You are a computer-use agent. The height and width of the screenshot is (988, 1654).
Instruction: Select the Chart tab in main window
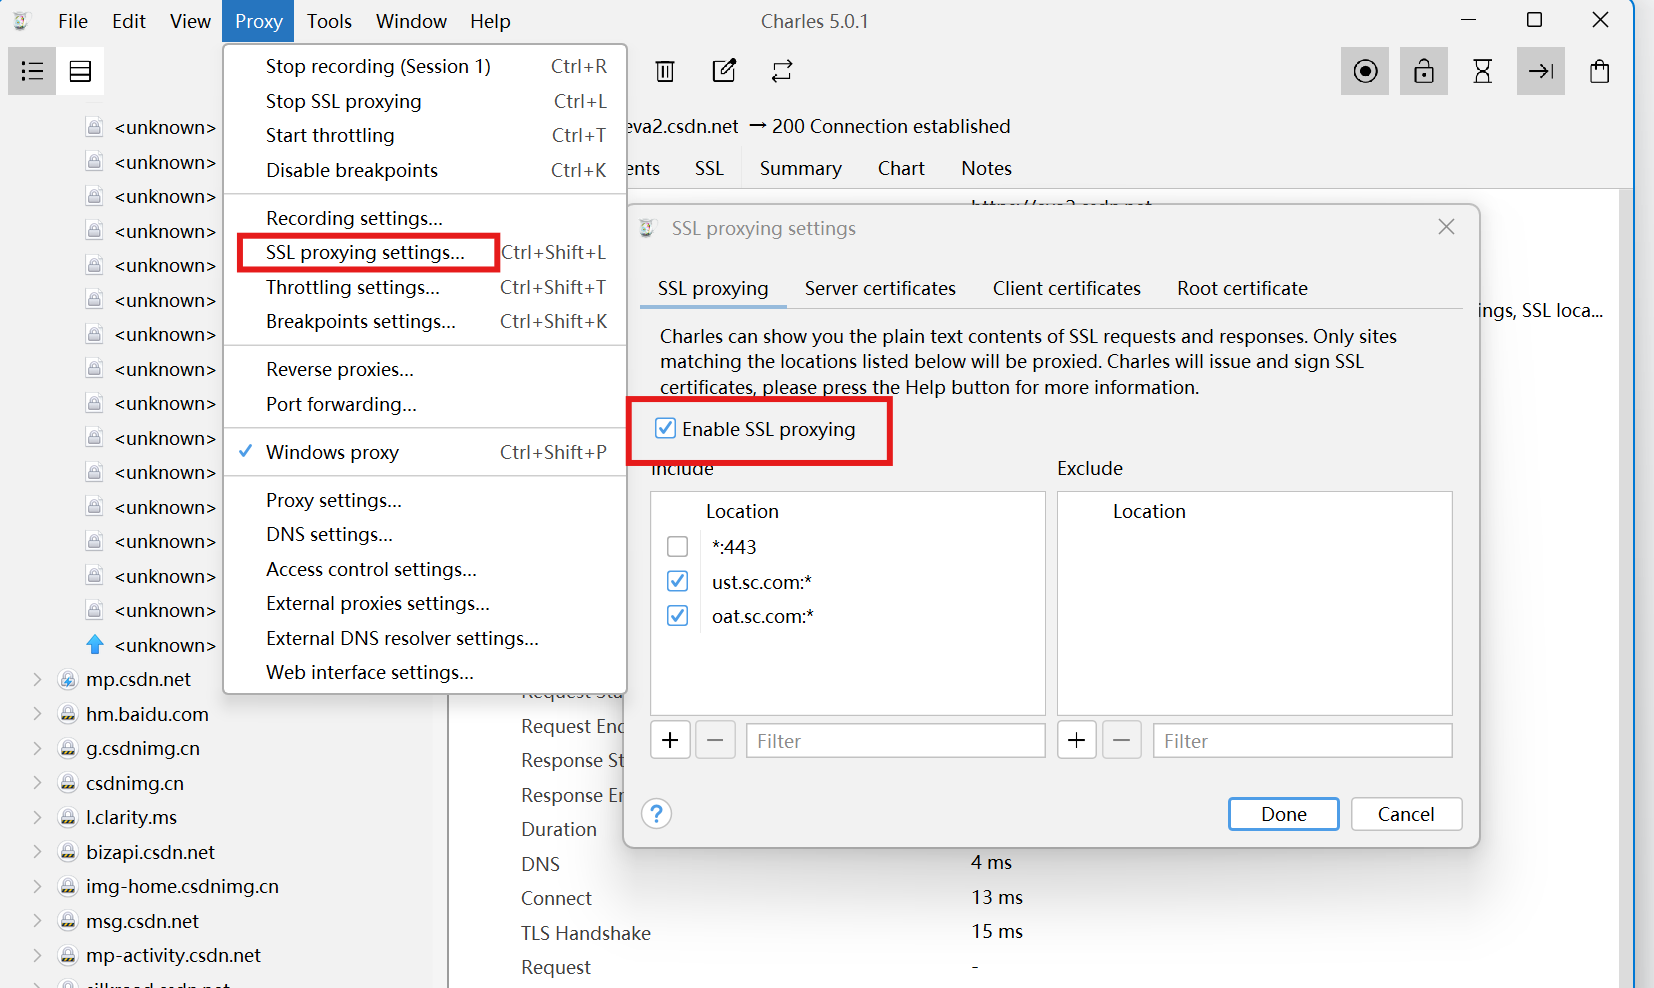(901, 168)
